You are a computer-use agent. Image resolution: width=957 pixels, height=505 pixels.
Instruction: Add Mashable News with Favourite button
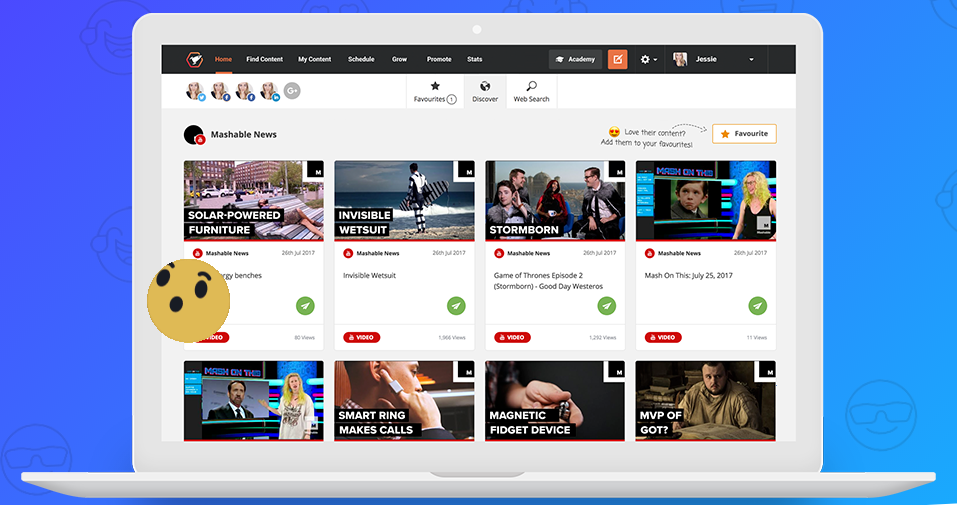point(744,134)
